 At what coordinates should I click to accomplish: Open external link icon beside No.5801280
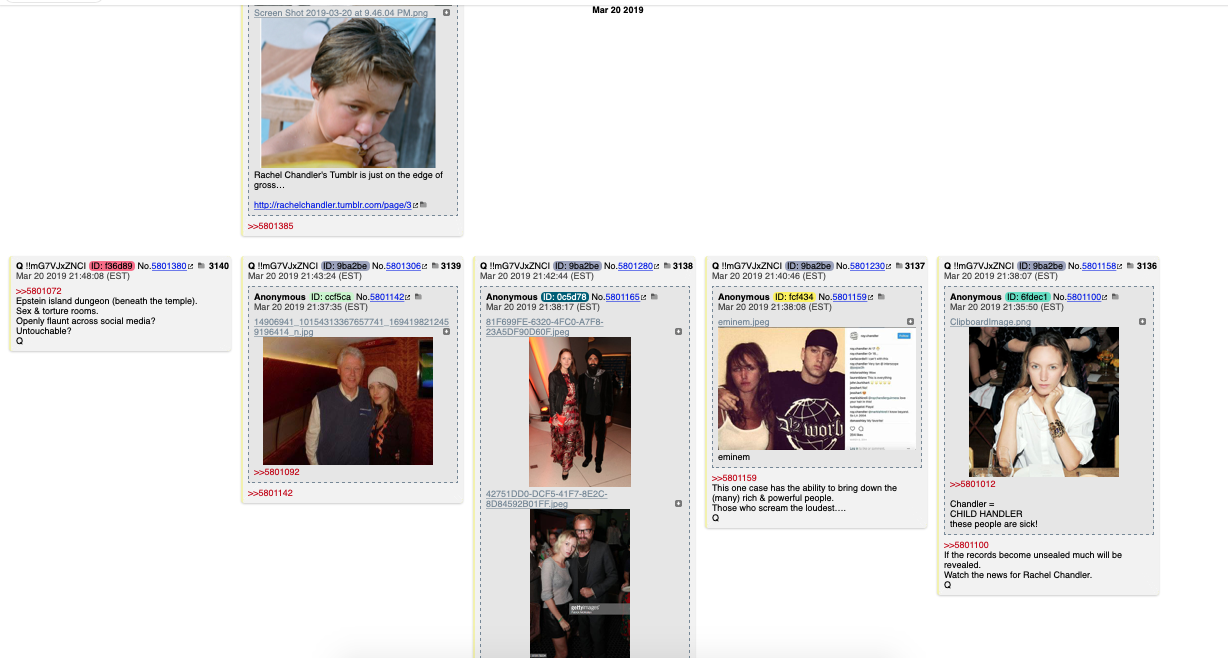(x=655, y=266)
